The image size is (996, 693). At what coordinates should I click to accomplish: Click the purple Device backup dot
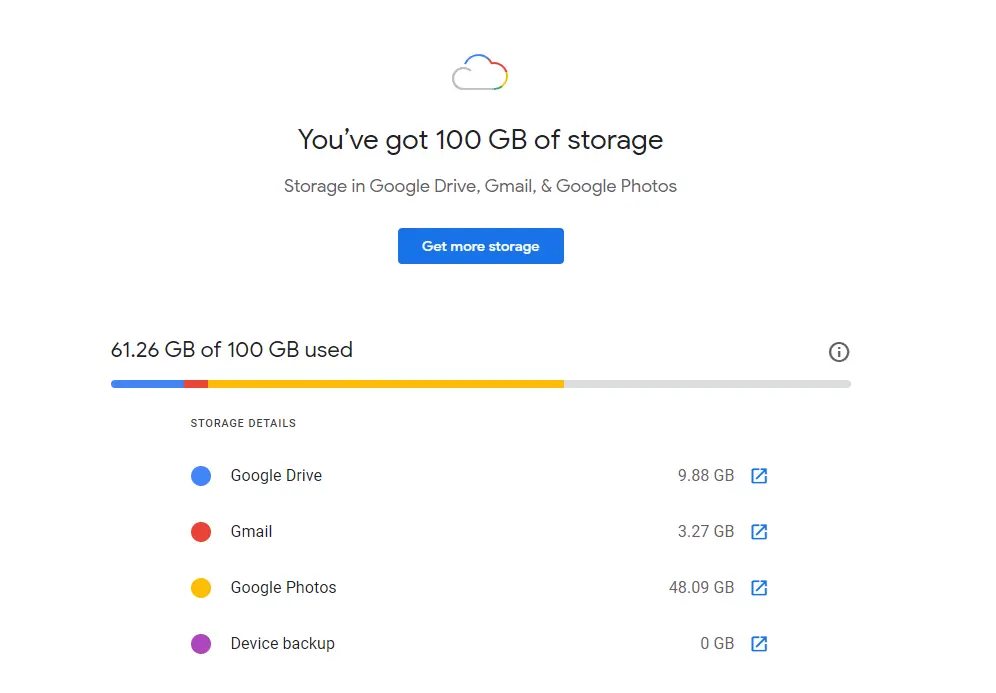(x=201, y=643)
